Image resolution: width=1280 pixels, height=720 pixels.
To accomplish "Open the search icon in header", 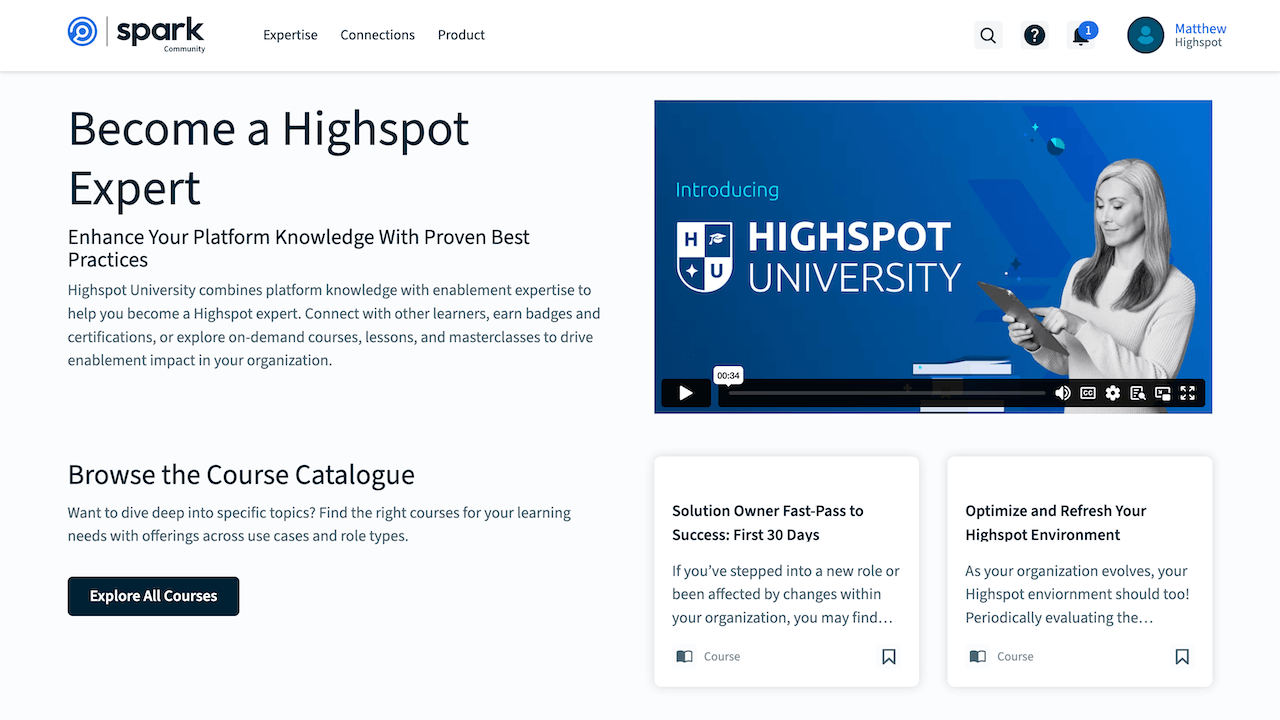I will [988, 35].
